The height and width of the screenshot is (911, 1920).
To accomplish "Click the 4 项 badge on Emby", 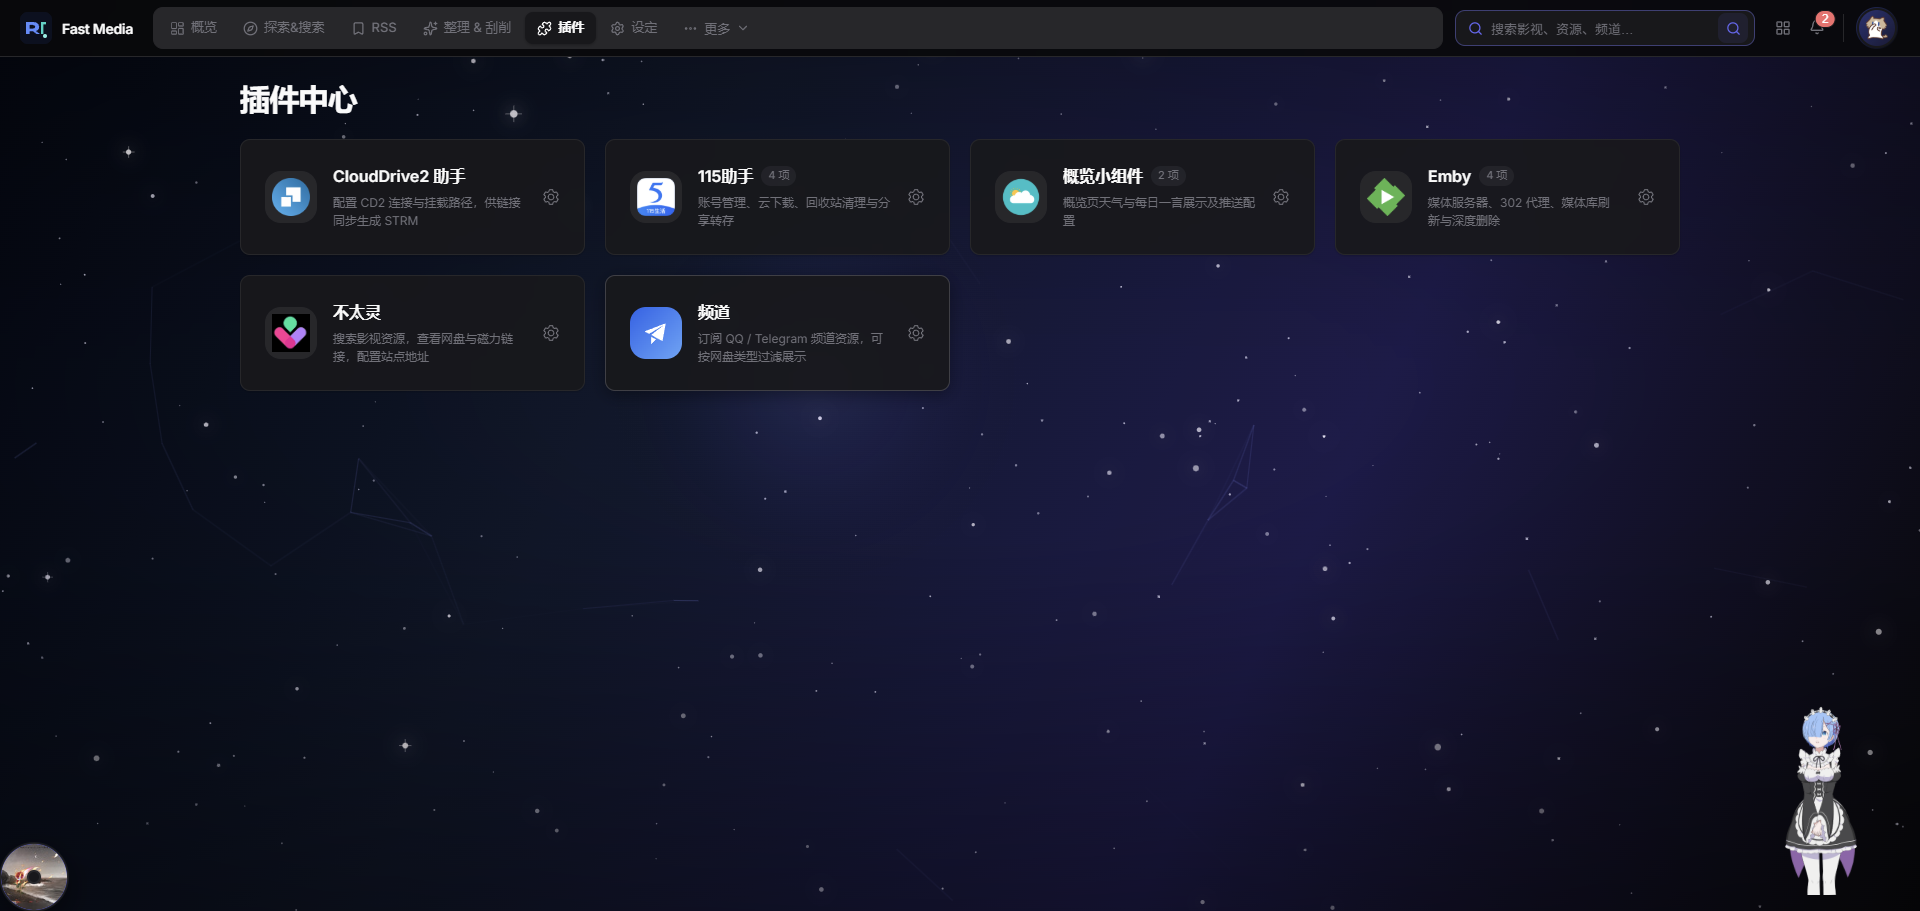I will [x=1497, y=175].
